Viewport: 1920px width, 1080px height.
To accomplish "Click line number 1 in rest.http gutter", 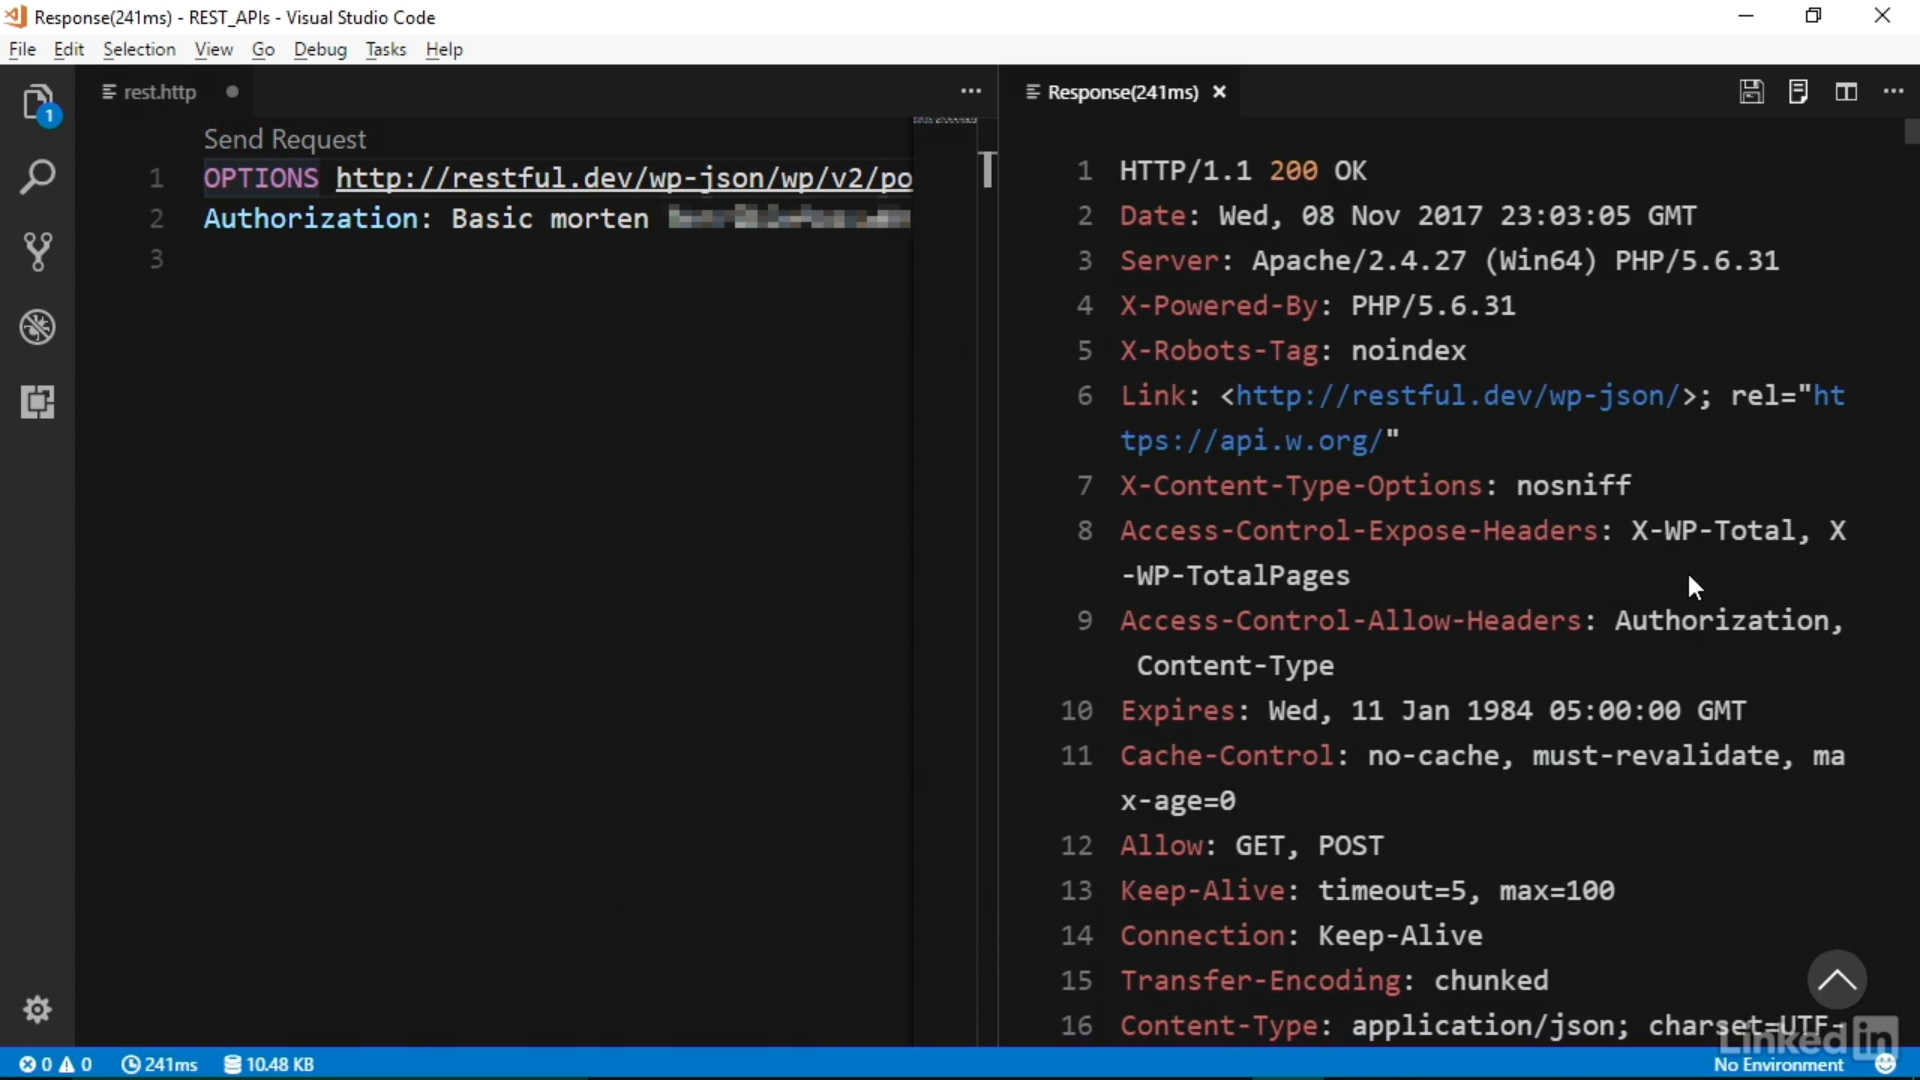I will (x=156, y=178).
